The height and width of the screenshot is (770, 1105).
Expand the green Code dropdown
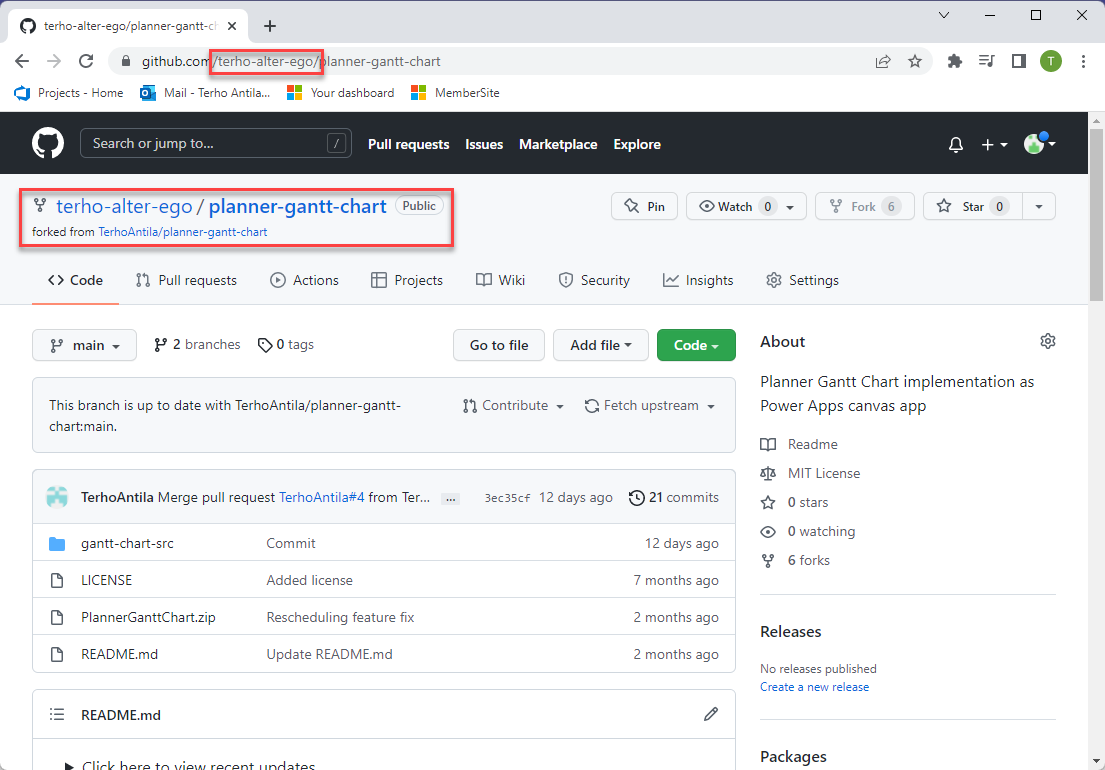click(x=696, y=345)
